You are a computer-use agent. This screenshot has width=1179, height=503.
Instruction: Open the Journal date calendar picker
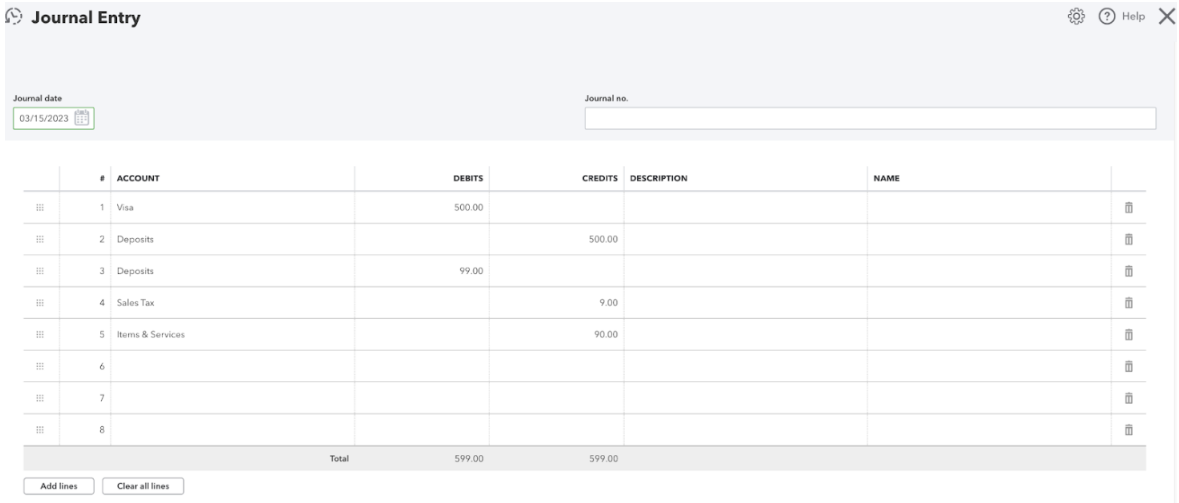pyautogui.click(x=82, y=118)
